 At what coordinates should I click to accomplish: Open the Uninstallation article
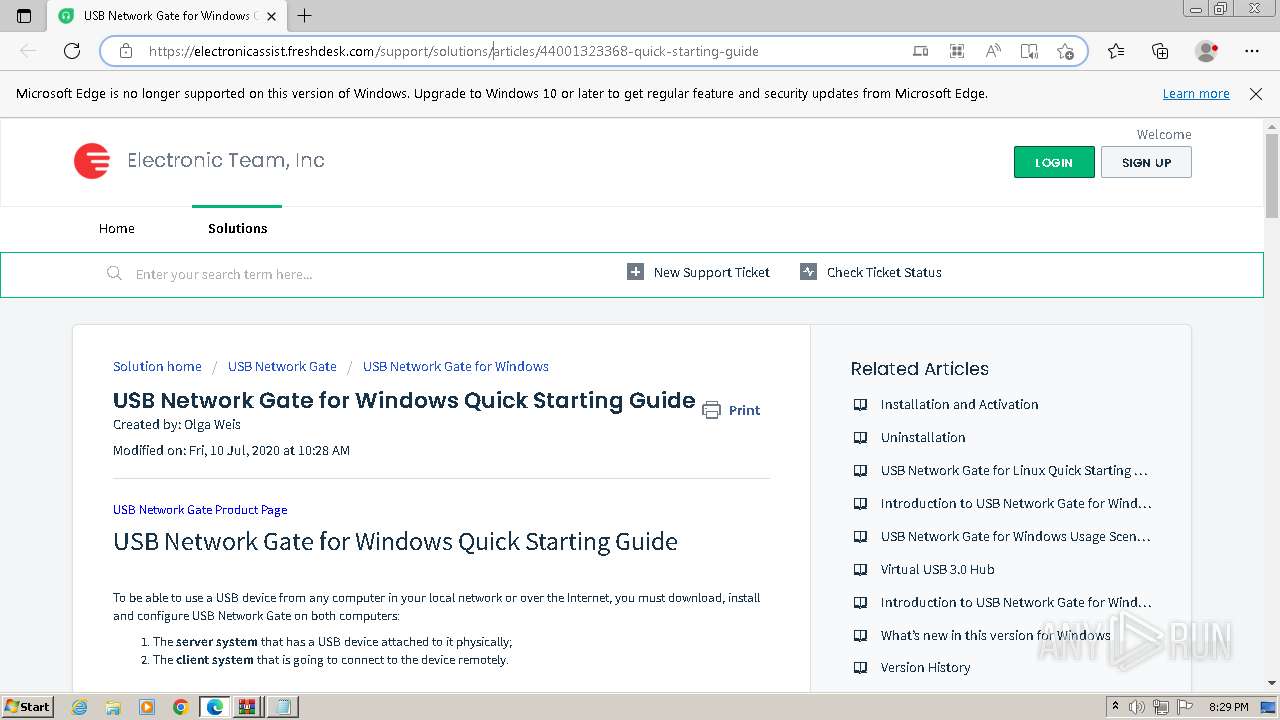pos(923,437)
